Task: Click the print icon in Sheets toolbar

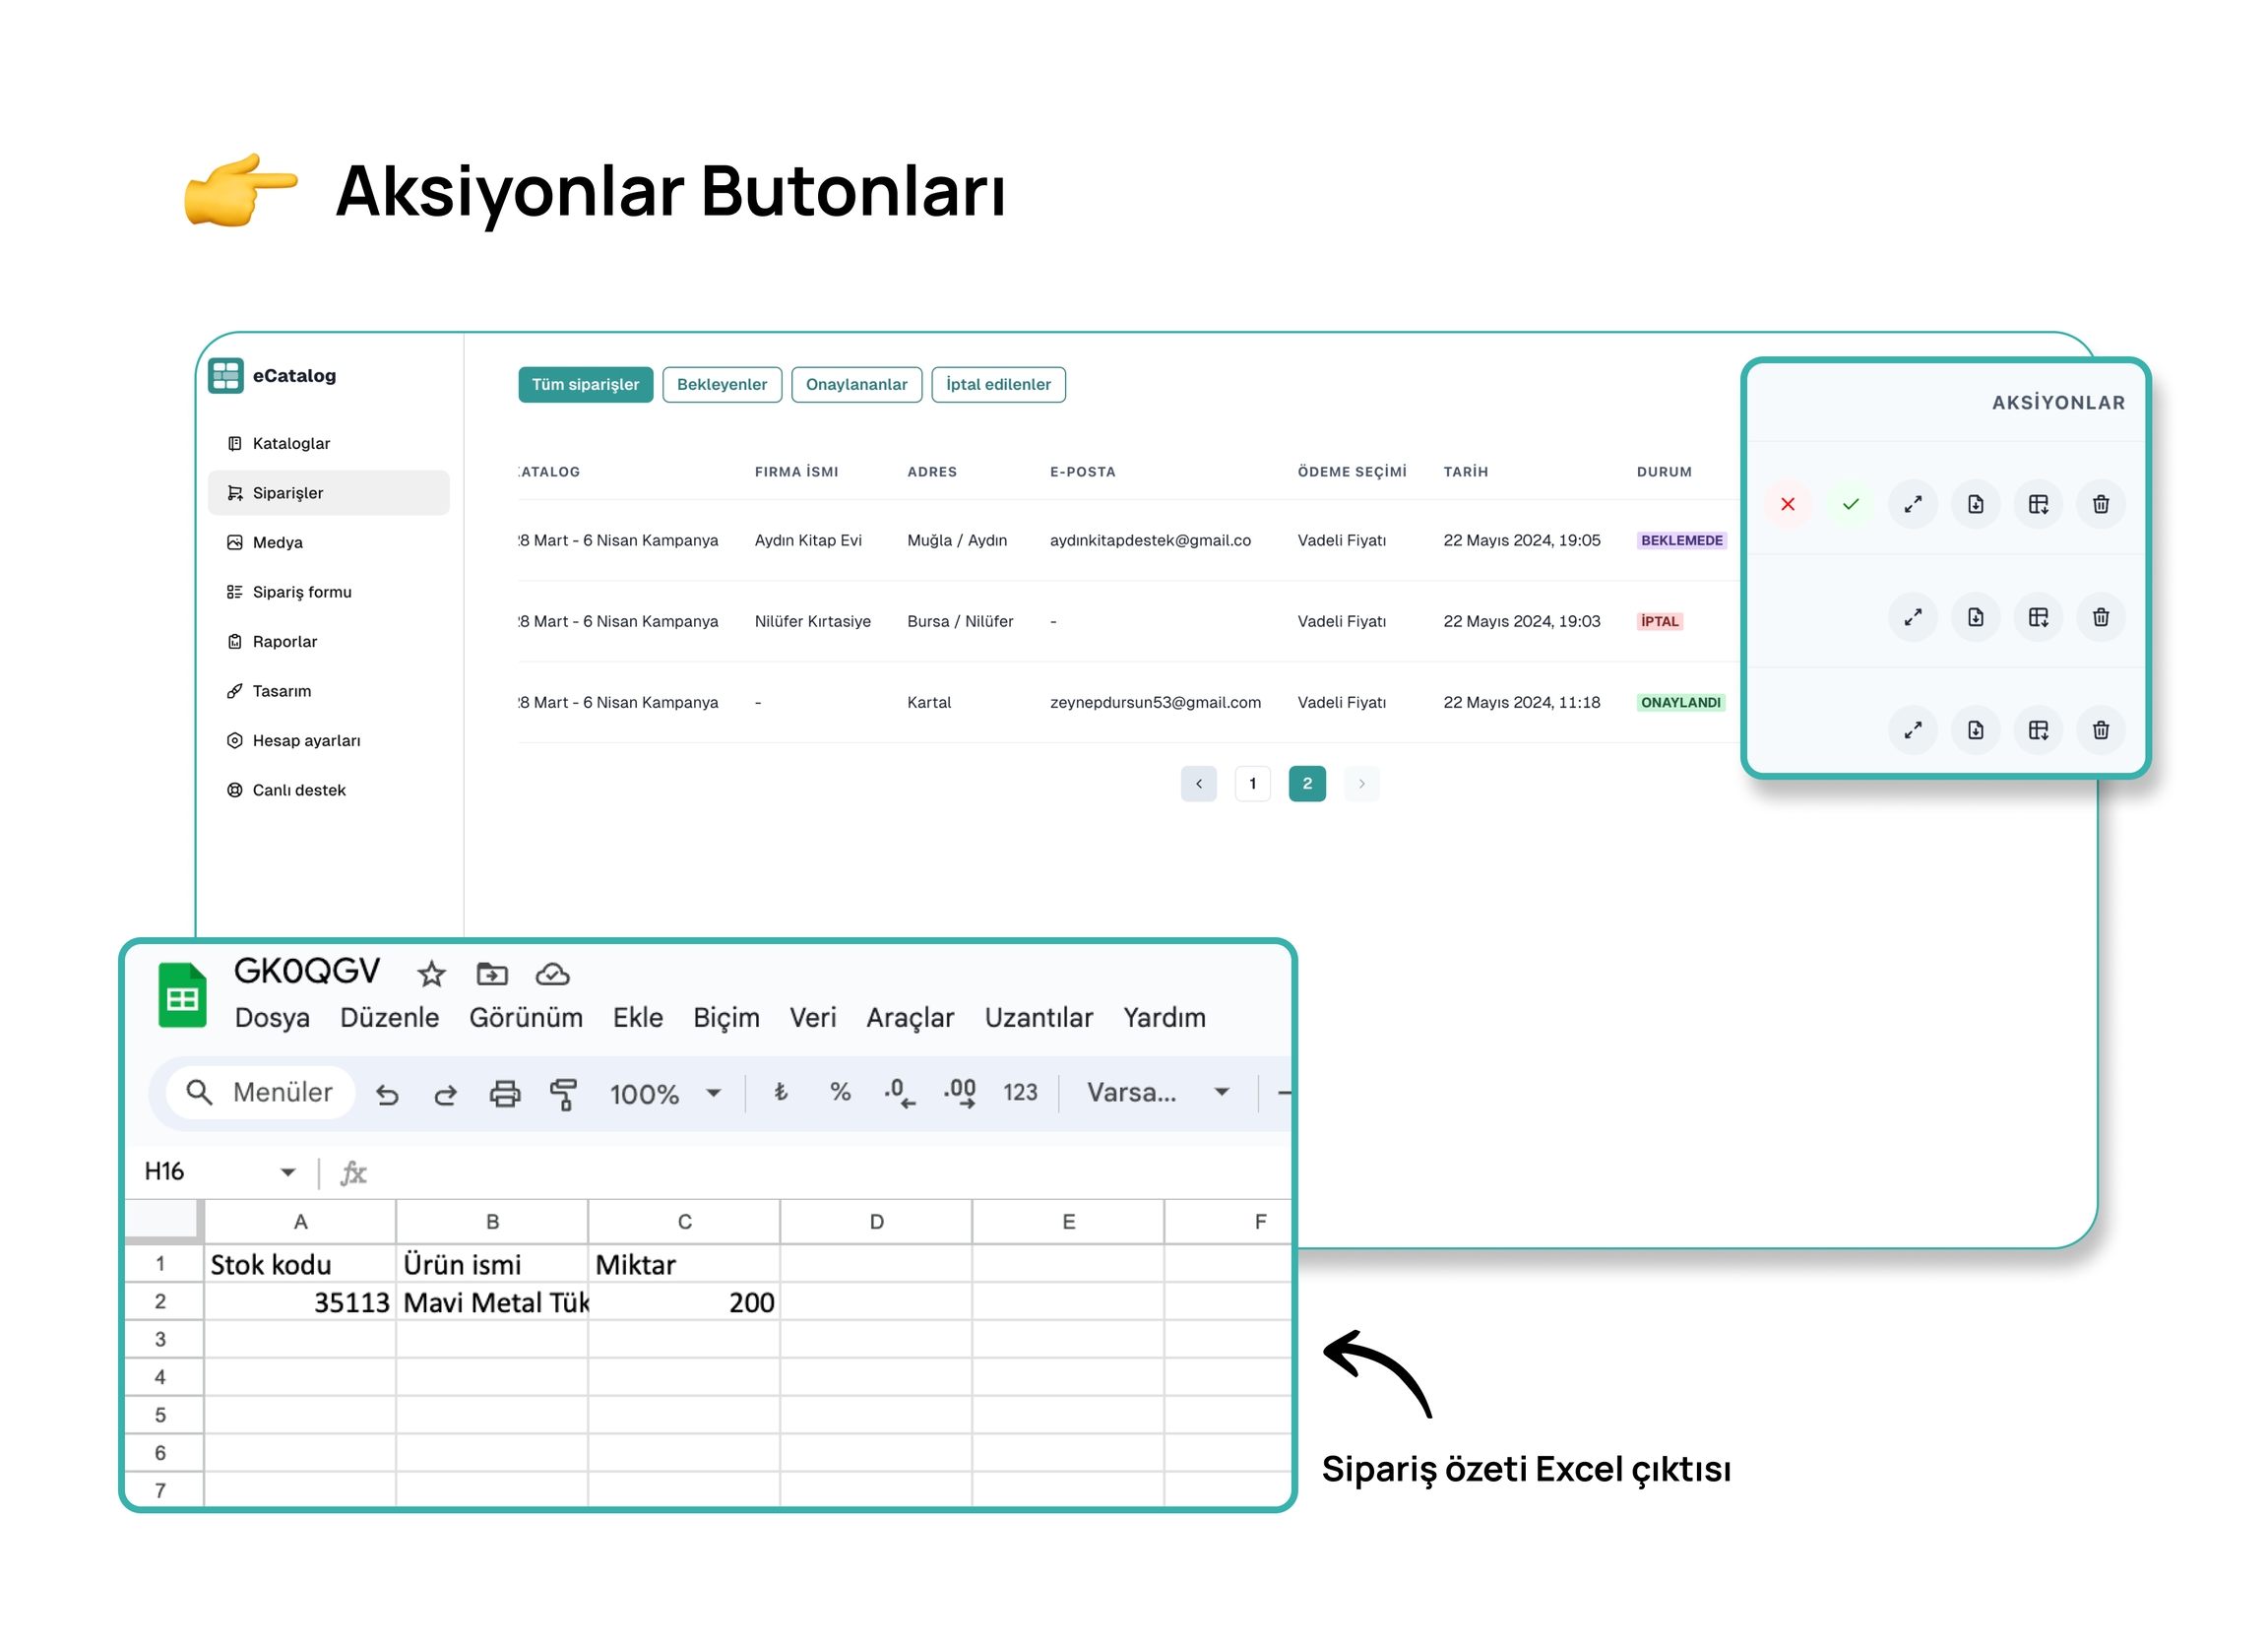Action: click(504, 1093)
